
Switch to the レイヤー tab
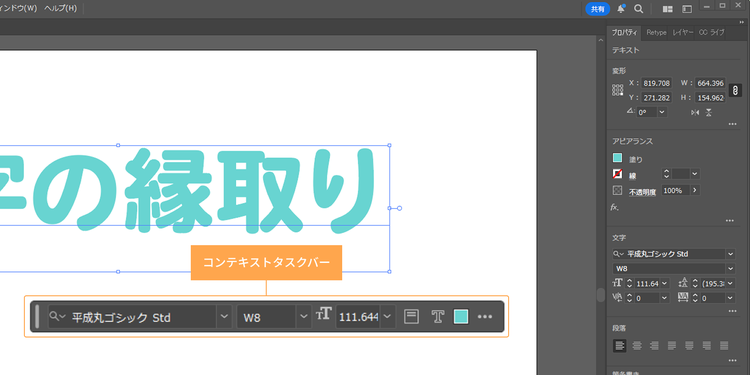pos(683,33)
